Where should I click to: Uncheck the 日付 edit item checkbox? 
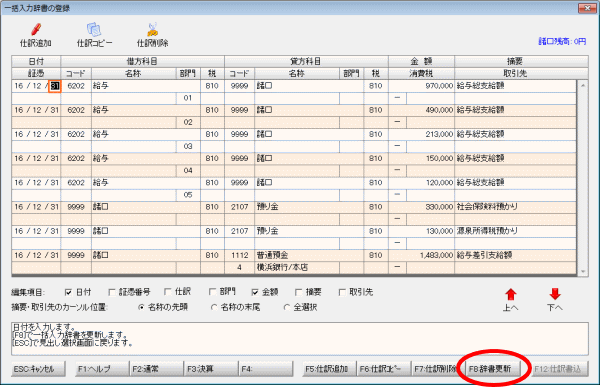(x=68, y=292)
